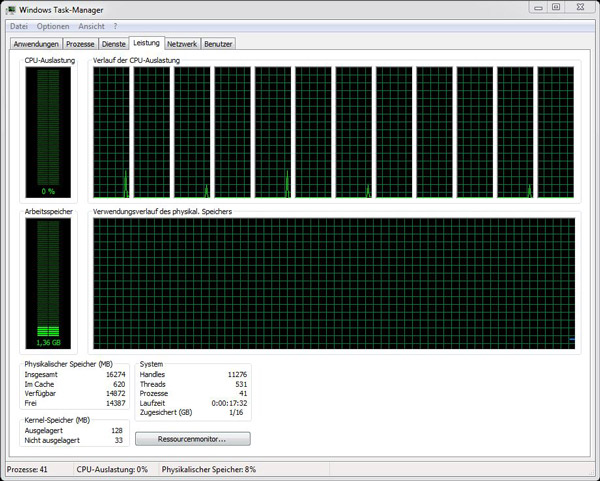Click the Im Cache value 620
Image resolution: width=600 pixels, height=481 pixels.
[x=119, y=384]
